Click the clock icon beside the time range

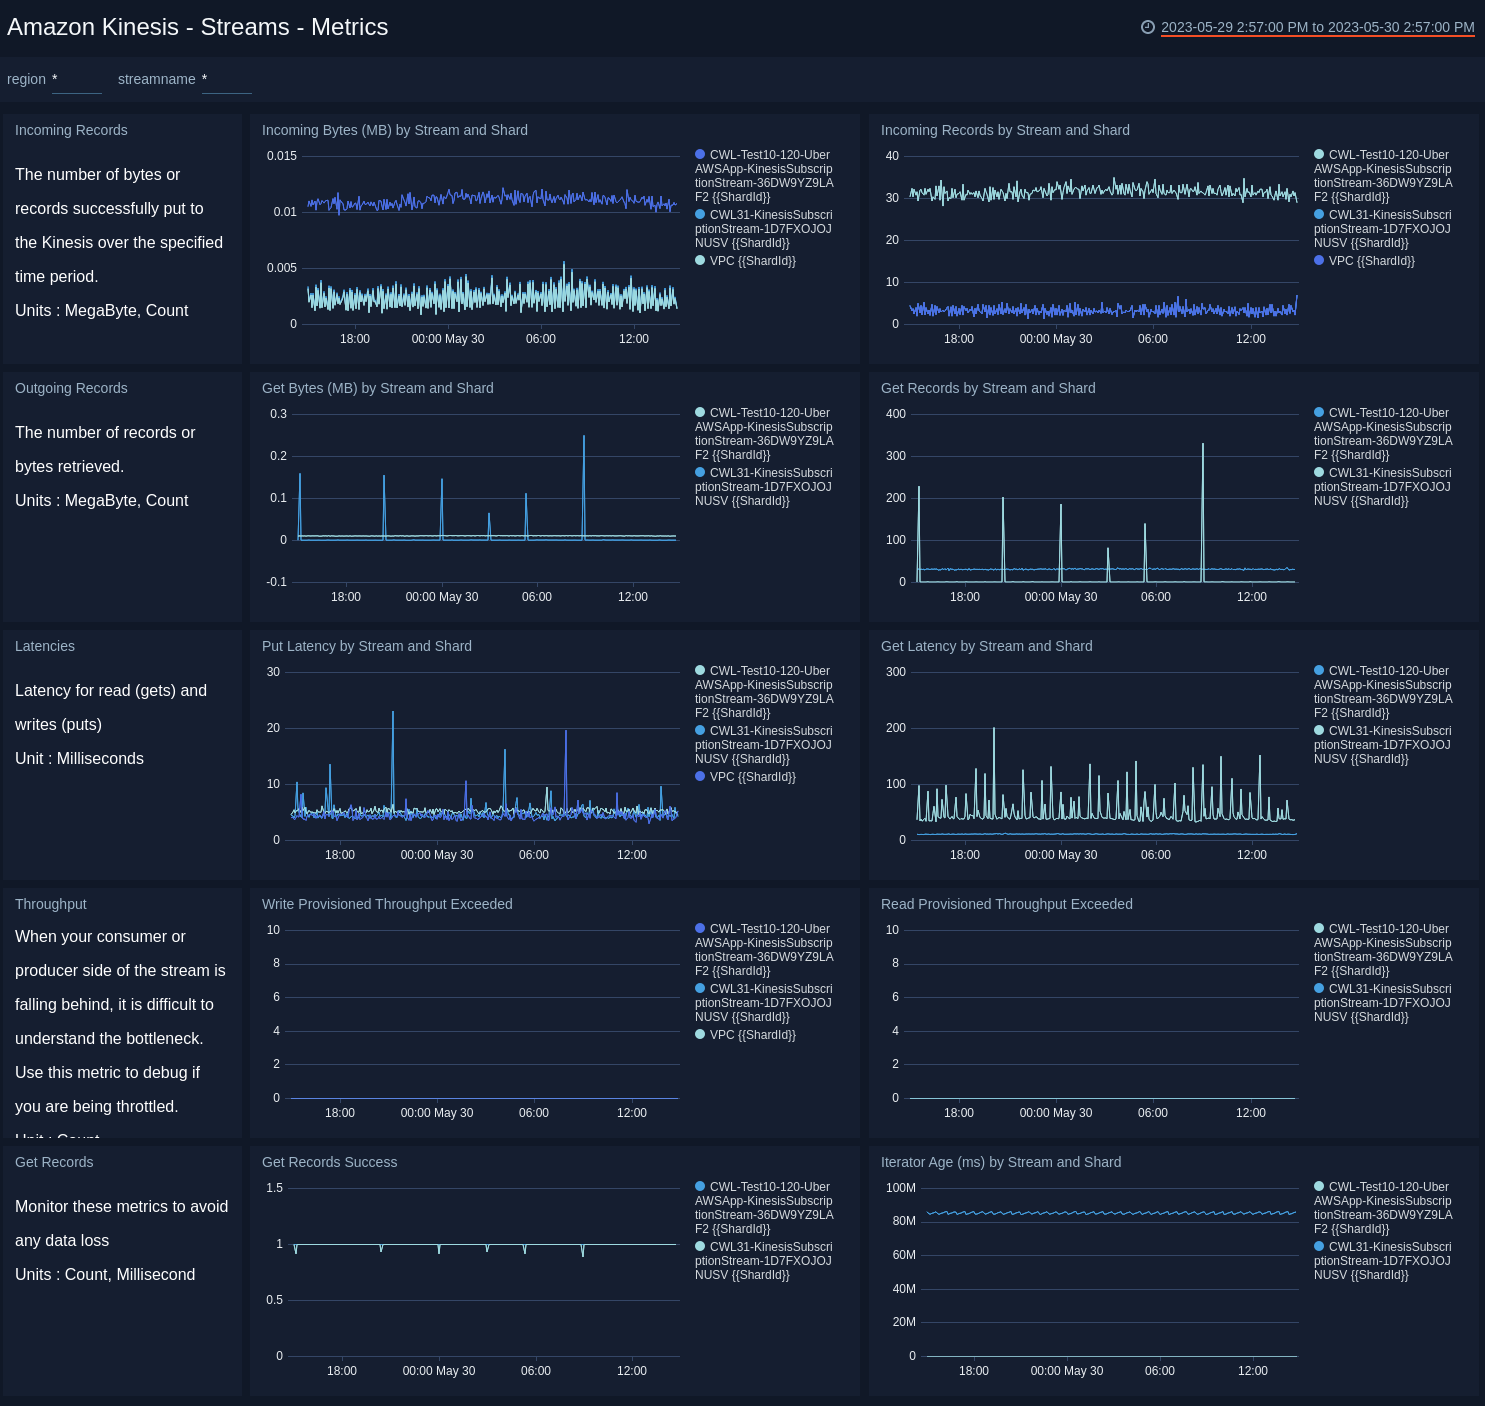coord(1148,28)
